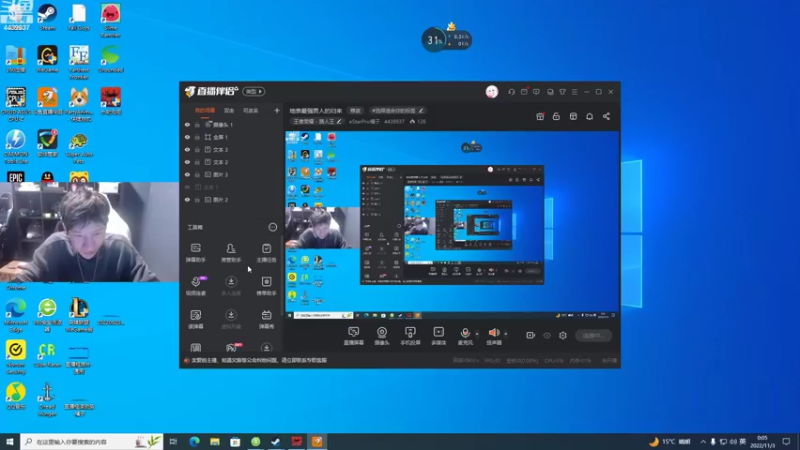Toggle visibility of 图片 3 source
The image size is (800, 450).
tap(187, 174)
